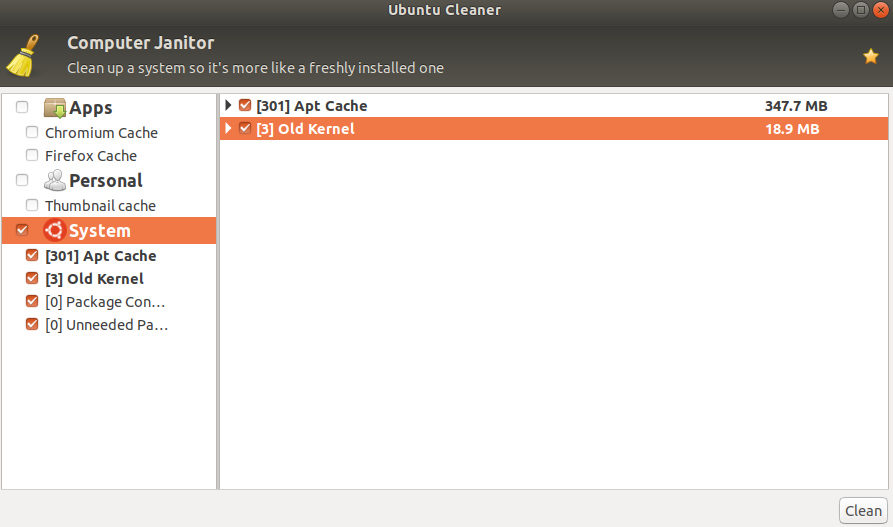Uncheck sidebar [301] Apt Cache checkbox
Screen dimensions: 893x527
coord(32,255)
